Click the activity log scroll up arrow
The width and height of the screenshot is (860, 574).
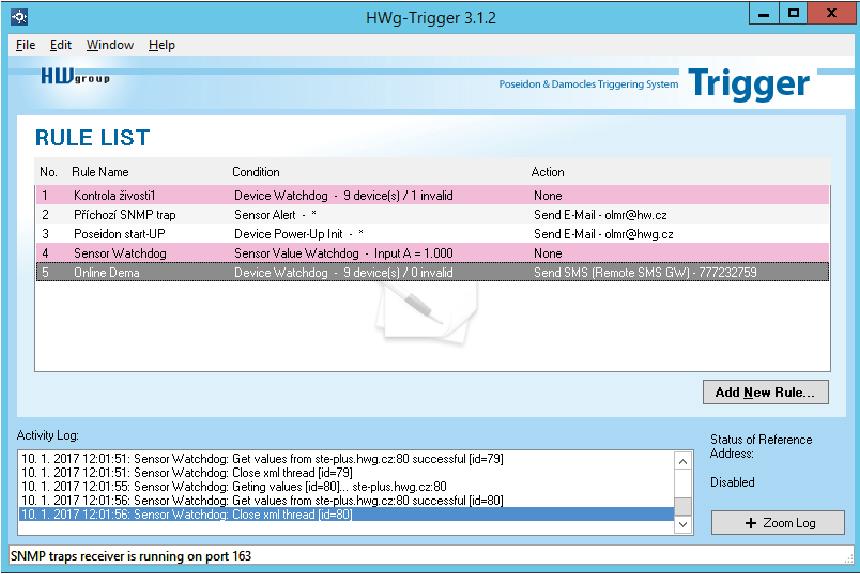click(683, 461)
